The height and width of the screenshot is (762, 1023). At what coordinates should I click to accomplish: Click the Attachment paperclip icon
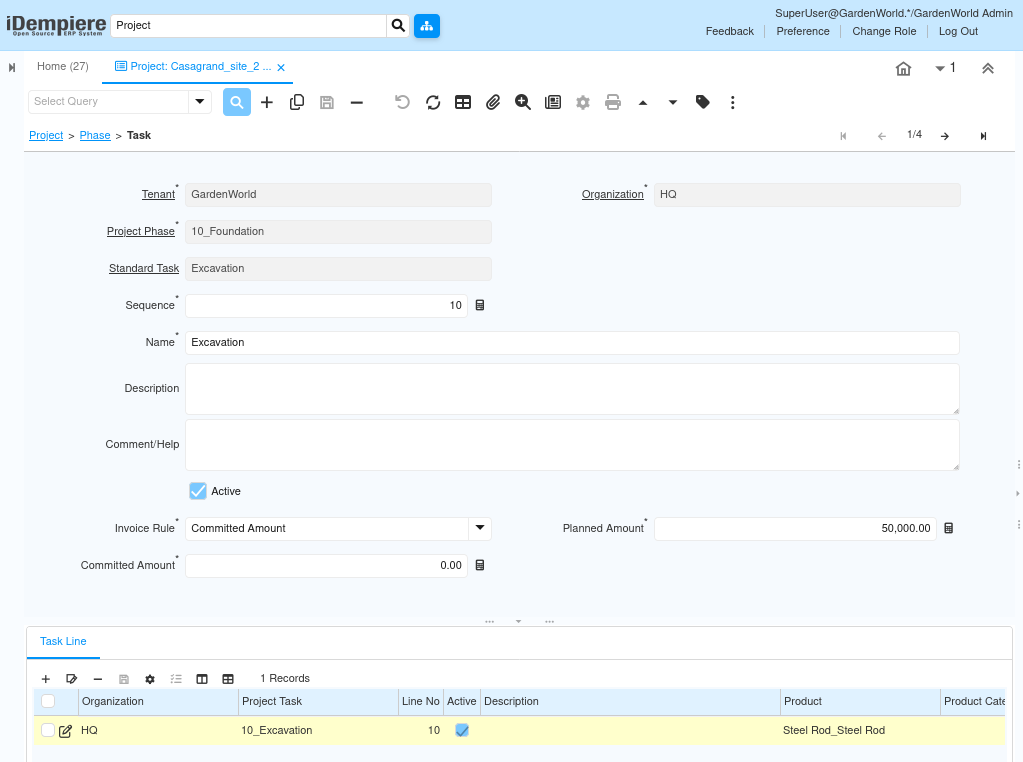pos(493,102)
